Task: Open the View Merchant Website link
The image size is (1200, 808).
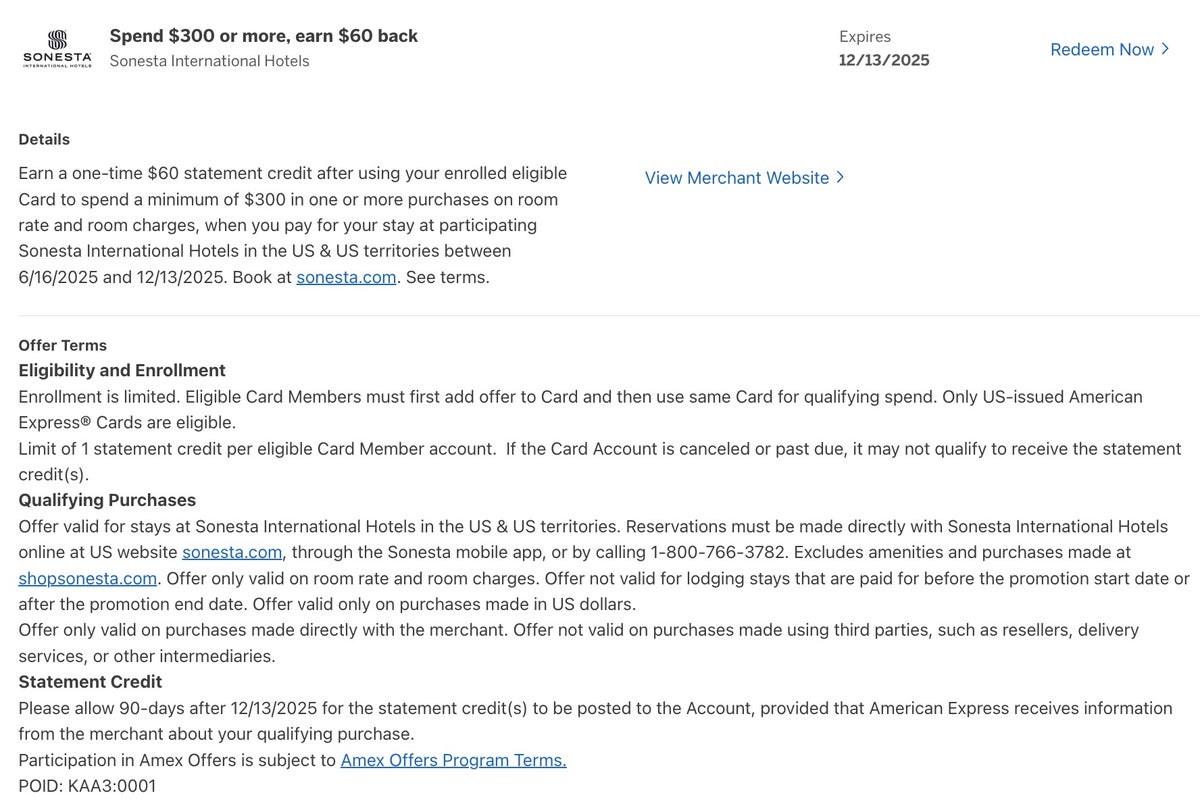Action: click(736, 177)
